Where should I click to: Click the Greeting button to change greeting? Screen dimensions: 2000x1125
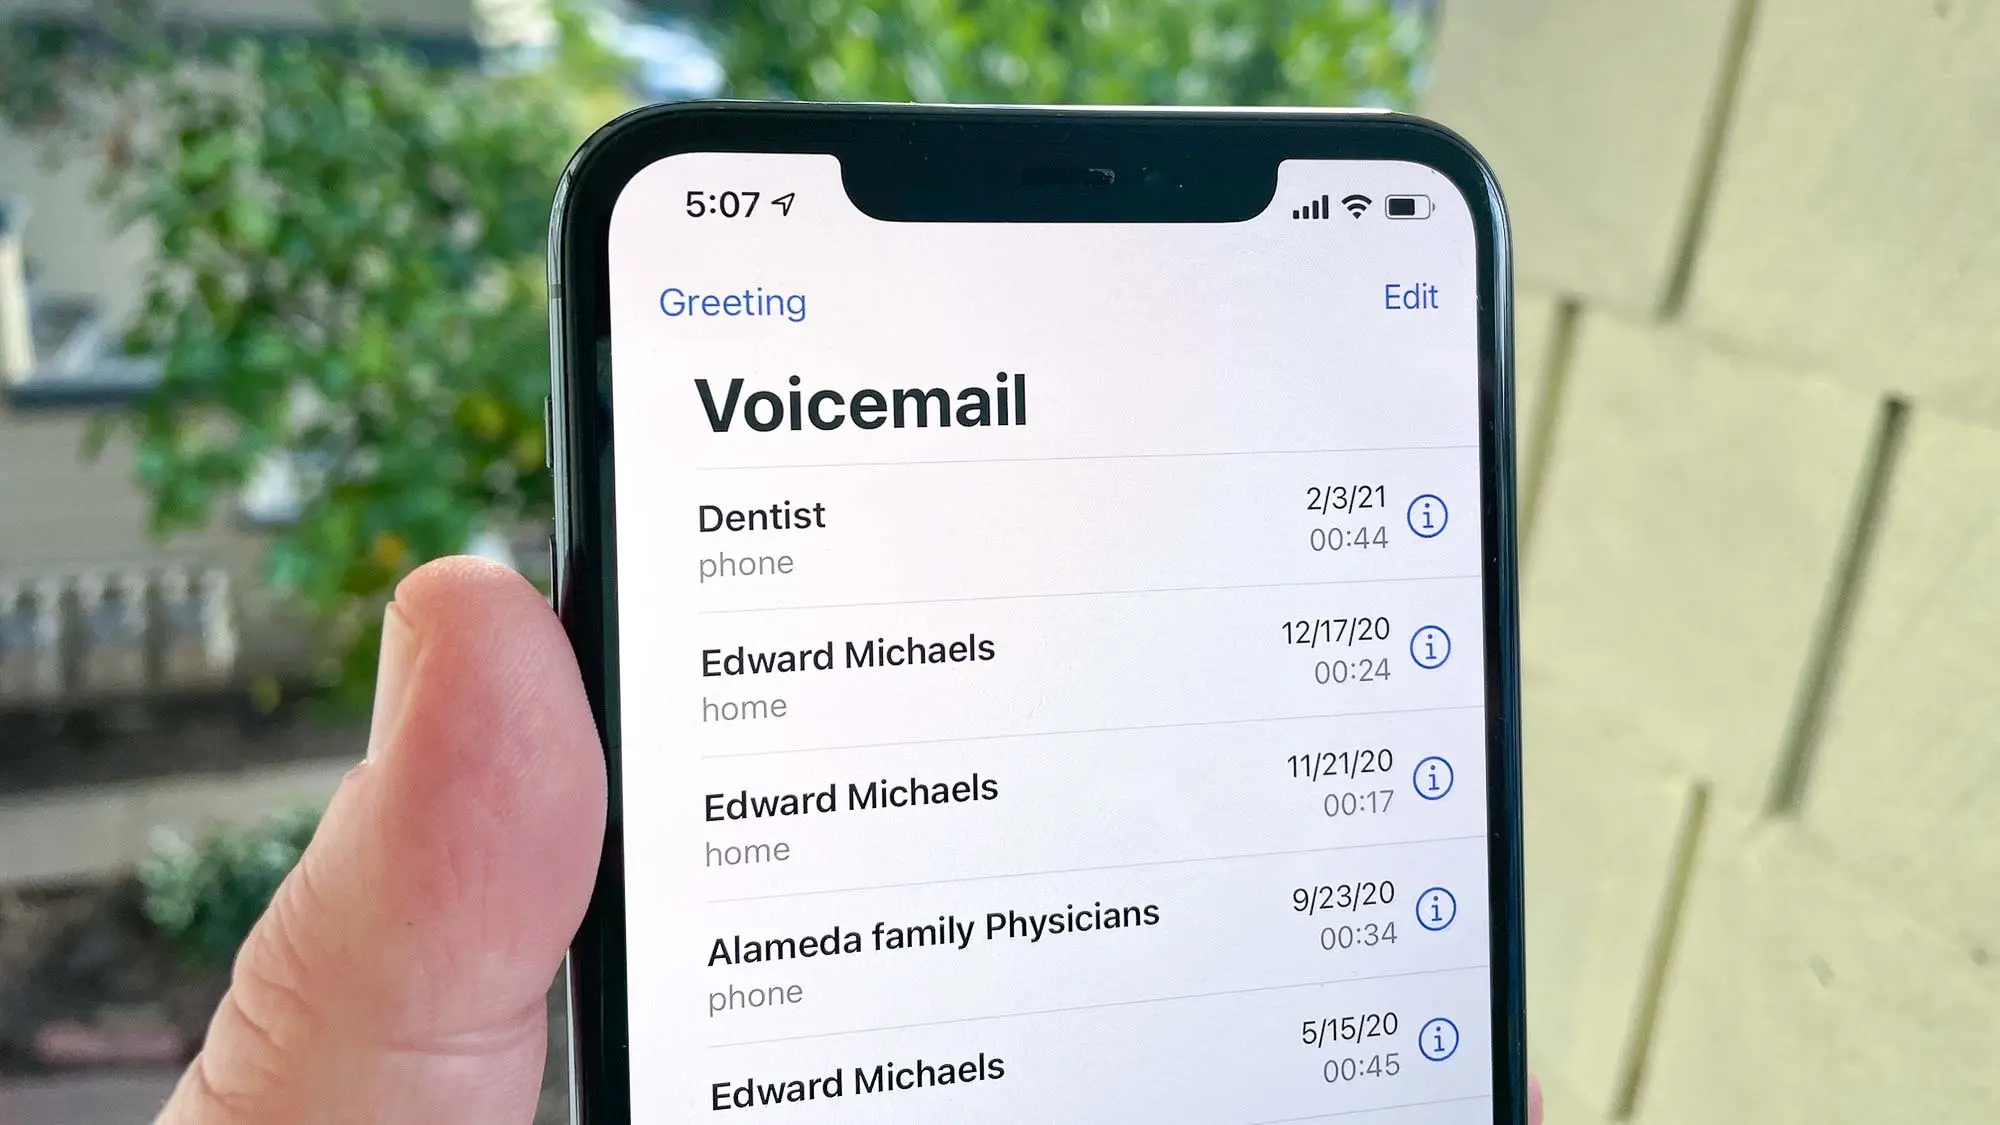732,299
